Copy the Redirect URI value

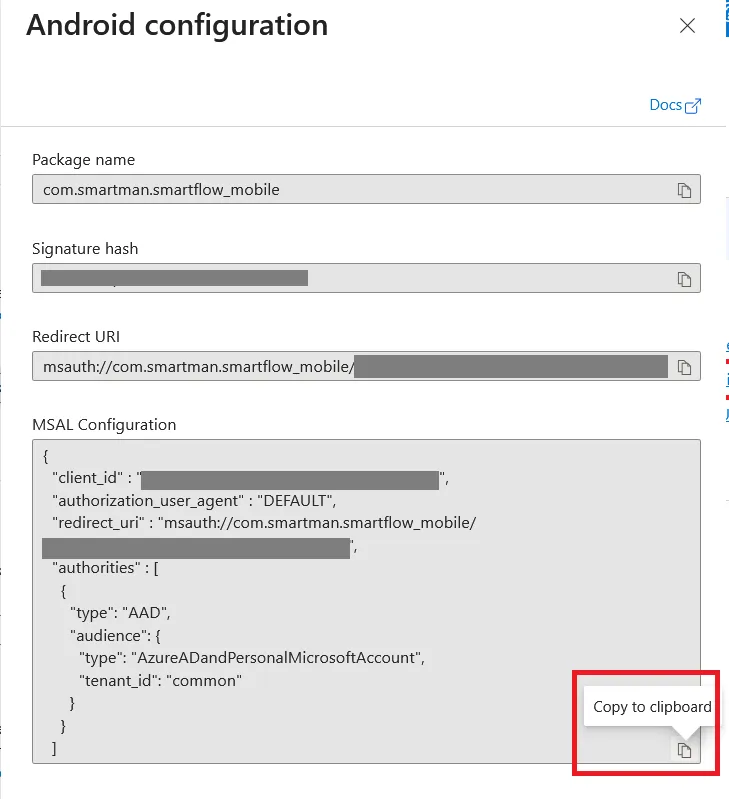click(x=684, y=367)
